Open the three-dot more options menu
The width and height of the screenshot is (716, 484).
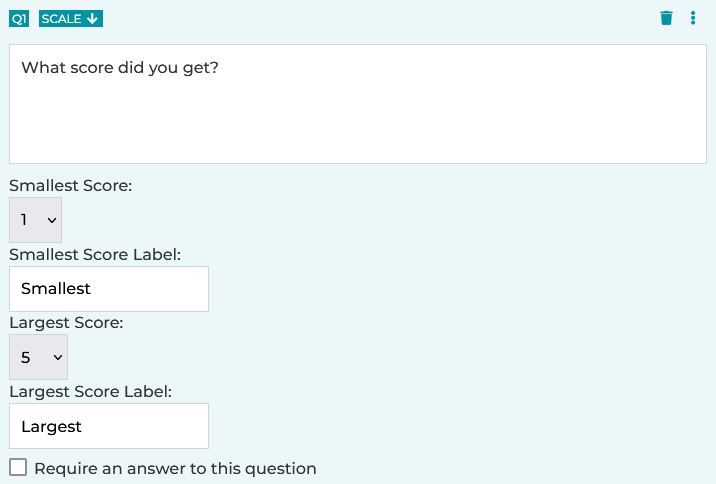tap(693, 18)
